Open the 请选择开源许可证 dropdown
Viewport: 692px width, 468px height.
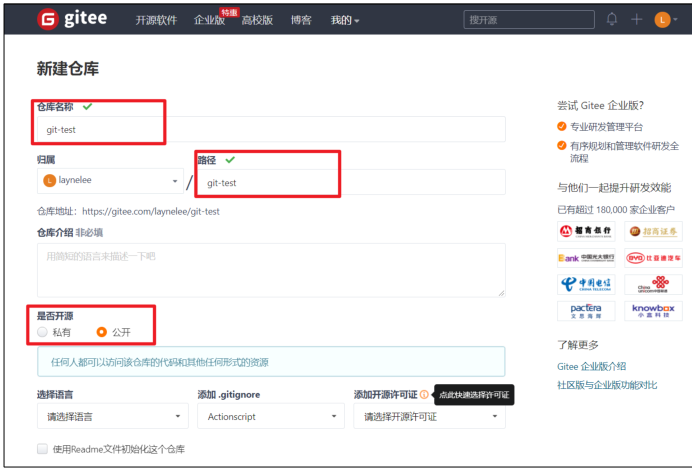point(429,416)
